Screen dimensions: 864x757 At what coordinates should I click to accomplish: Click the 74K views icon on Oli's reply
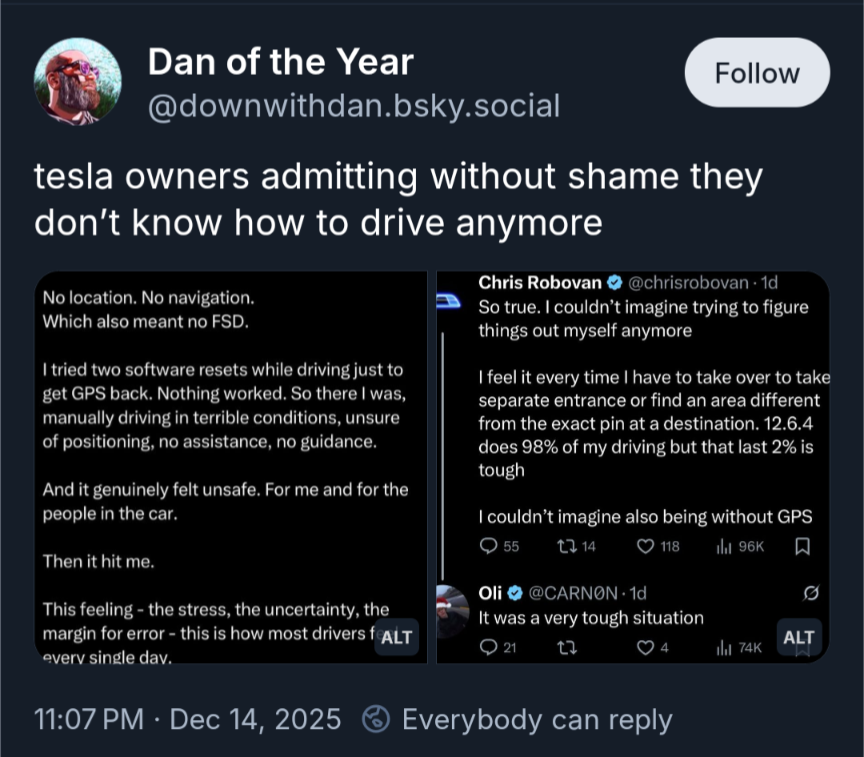pos(723,648)
